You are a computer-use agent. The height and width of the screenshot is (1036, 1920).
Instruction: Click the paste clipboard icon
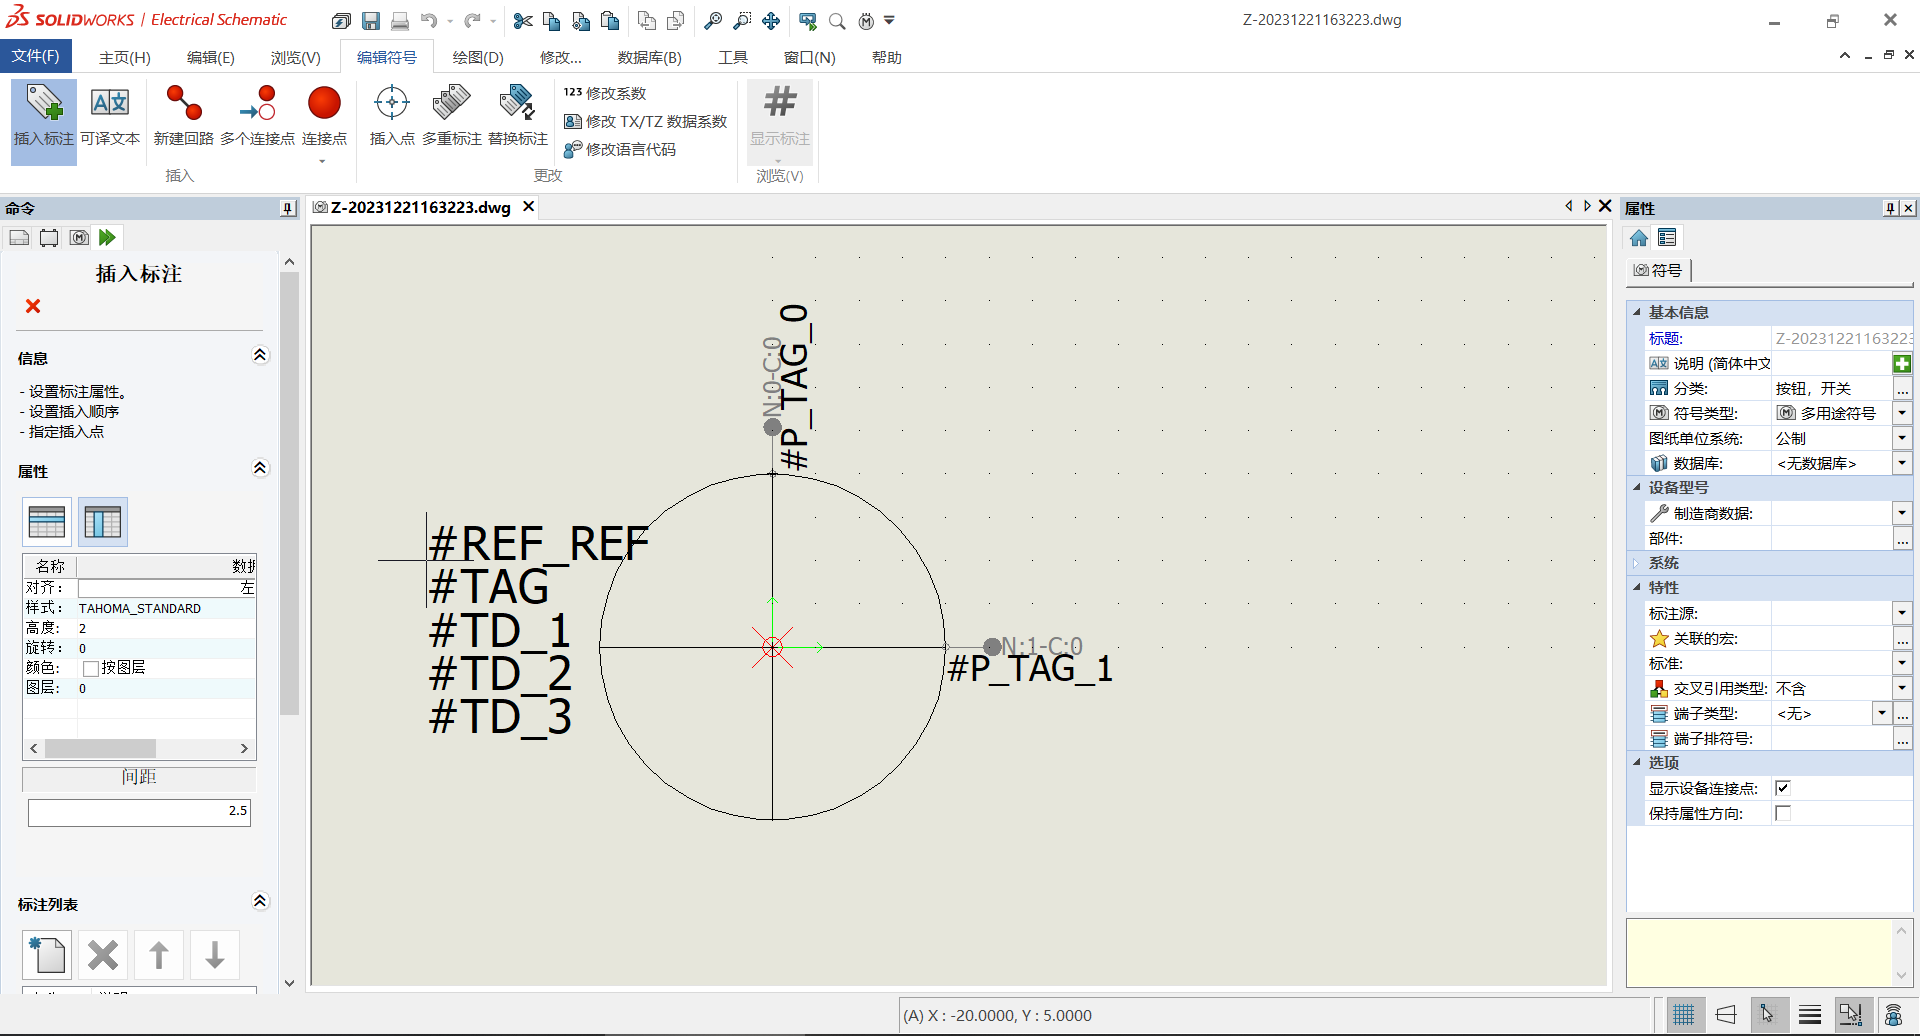click(610, 21)
